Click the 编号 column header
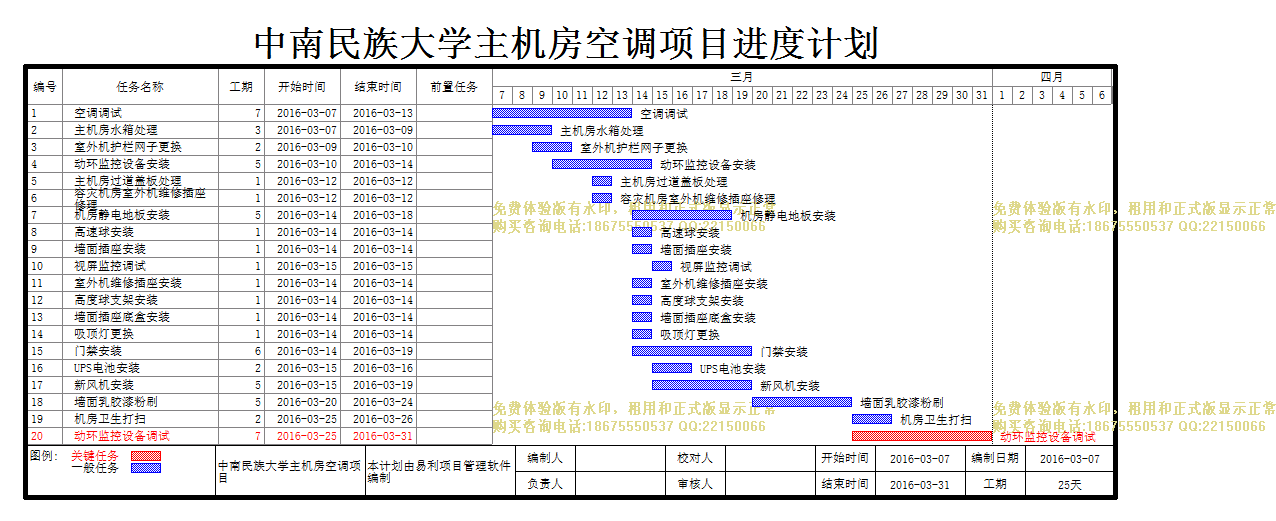Screen dimensions: 1276x521 [x=45, y=87]
